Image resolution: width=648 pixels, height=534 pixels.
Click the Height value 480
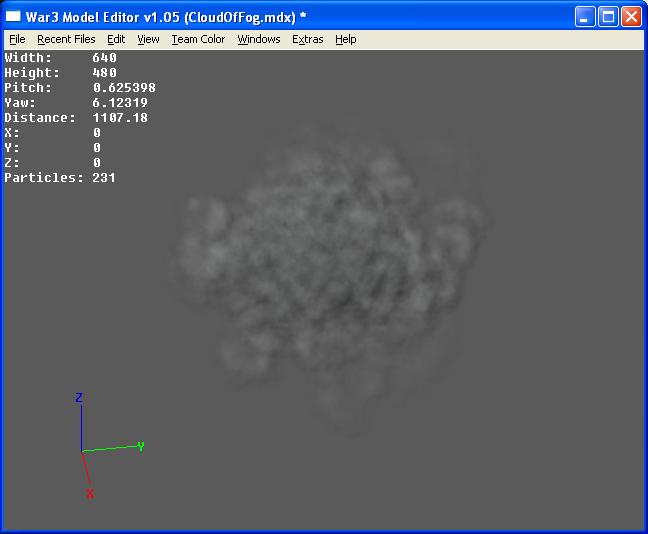click(105, 73)
